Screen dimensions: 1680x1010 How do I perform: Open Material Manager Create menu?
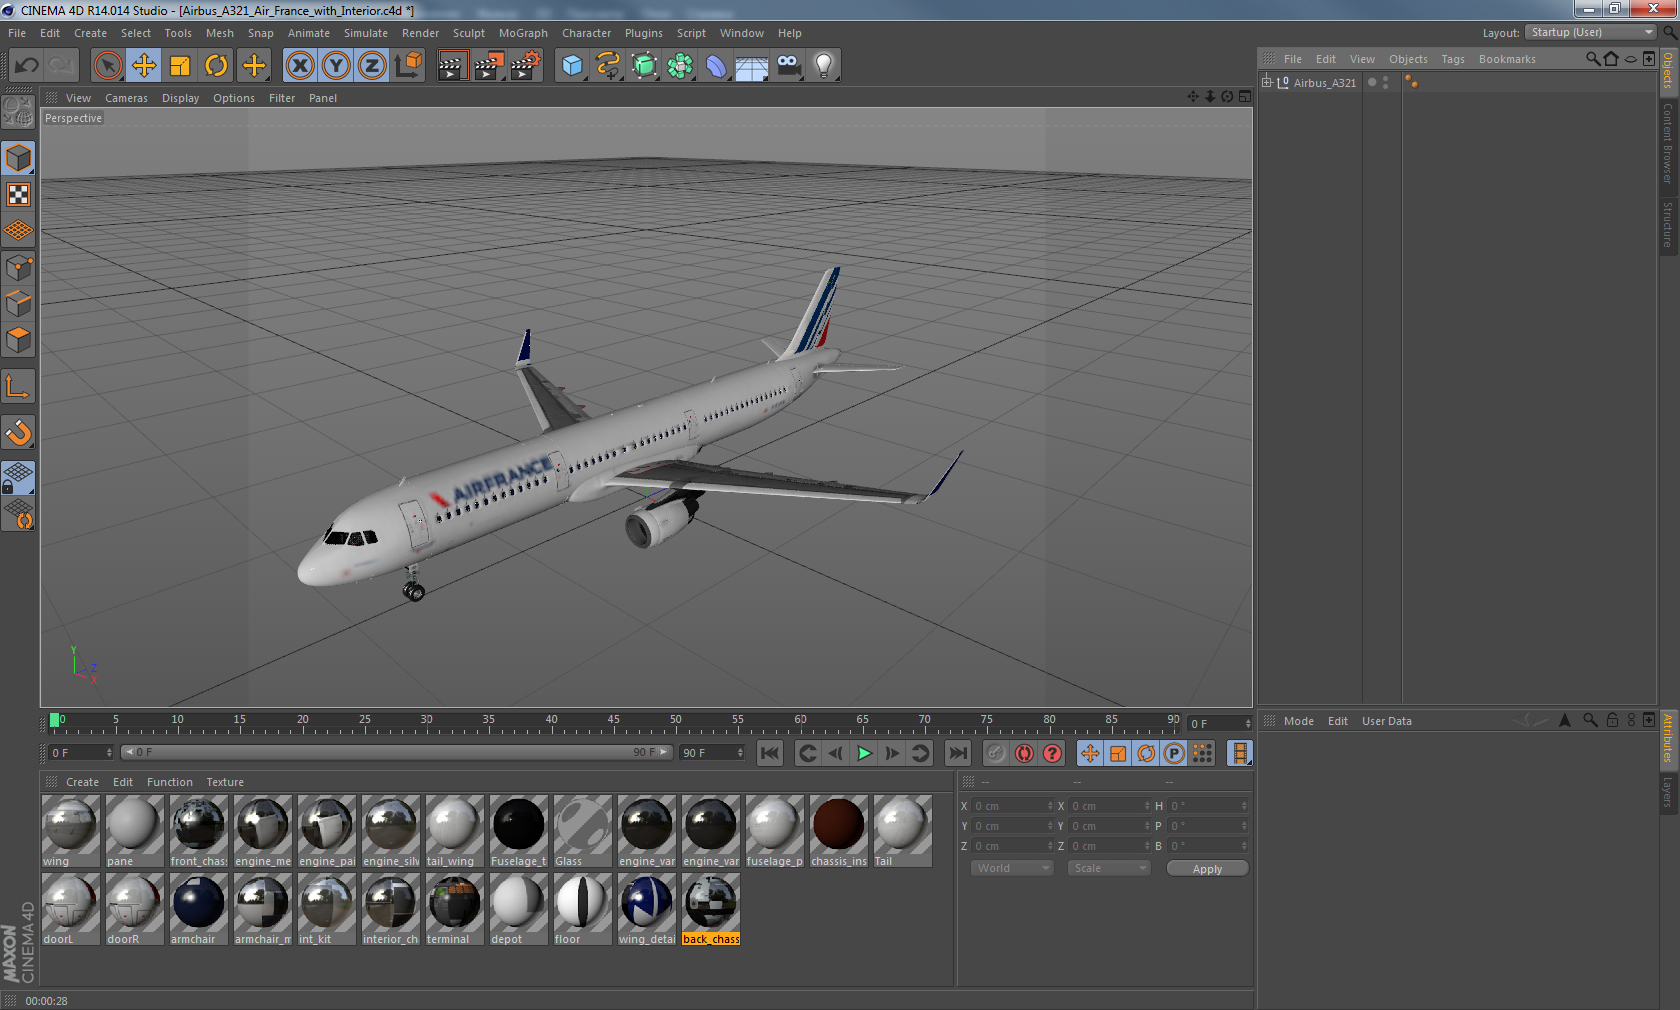[x=82, y=782]
